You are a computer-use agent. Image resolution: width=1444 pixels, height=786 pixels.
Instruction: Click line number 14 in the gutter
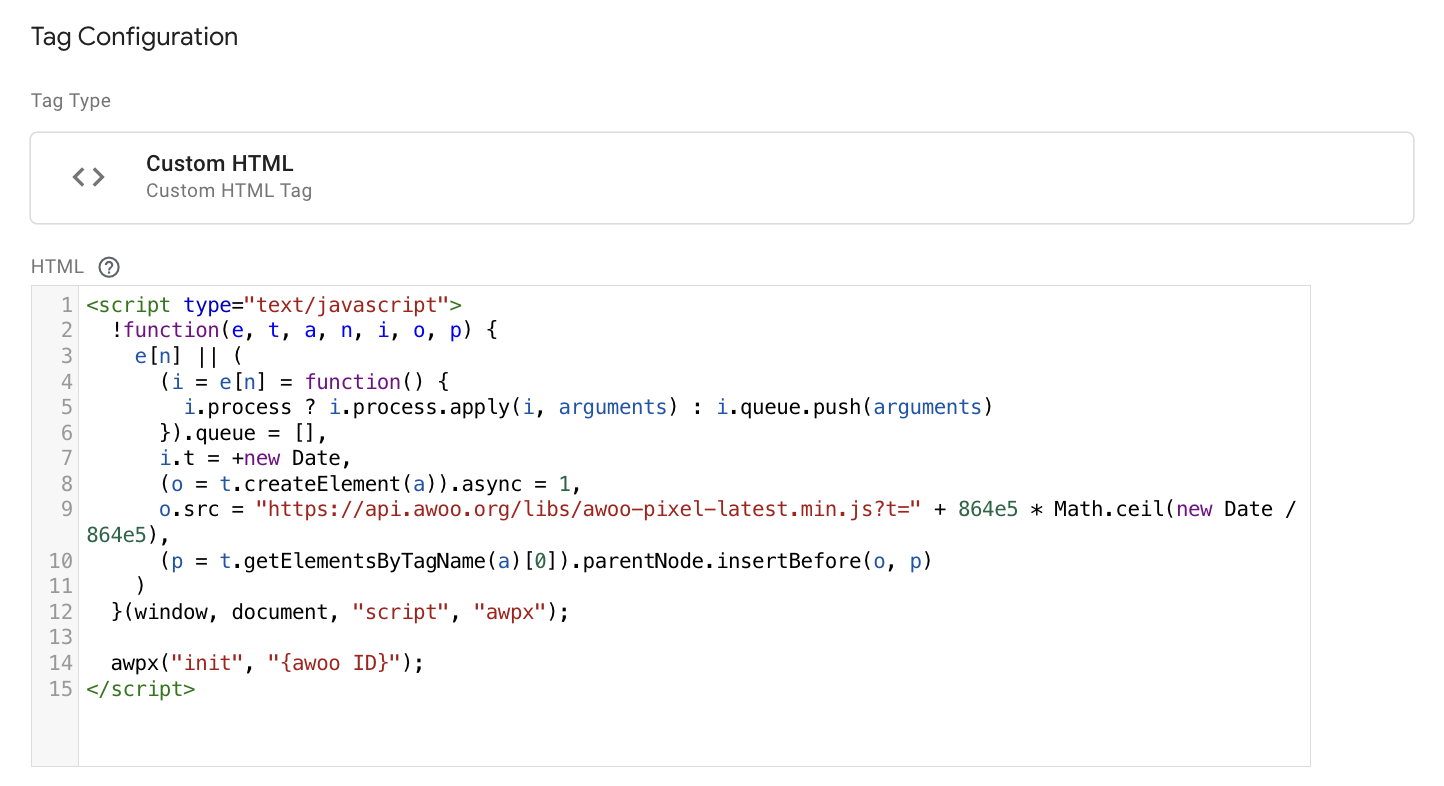tap(60, 662)
